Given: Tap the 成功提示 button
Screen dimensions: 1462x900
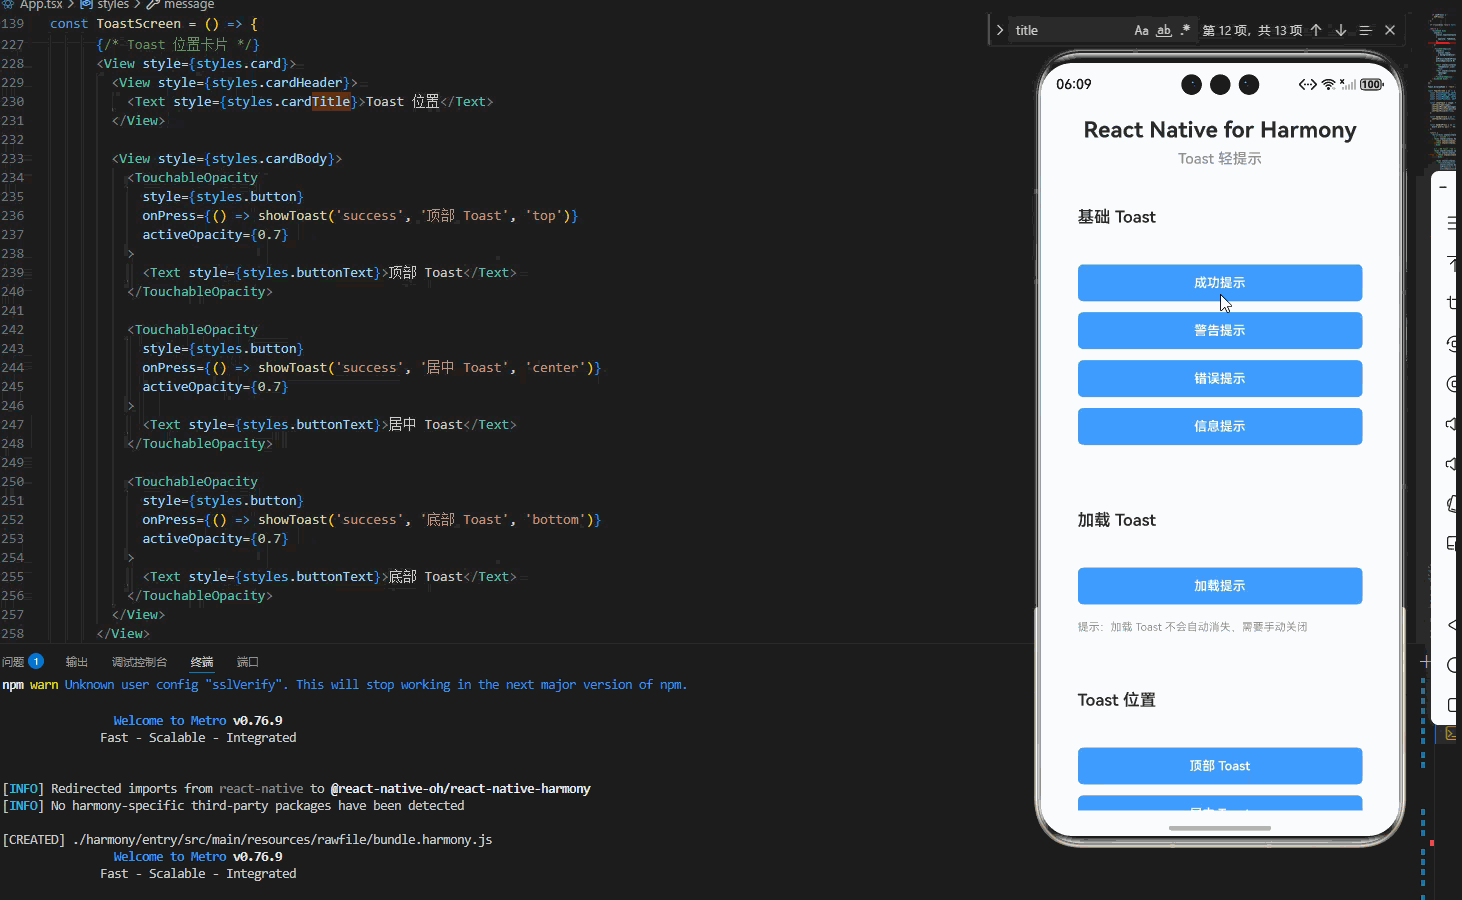Looking at the screenshot, I should point(1220,283).
